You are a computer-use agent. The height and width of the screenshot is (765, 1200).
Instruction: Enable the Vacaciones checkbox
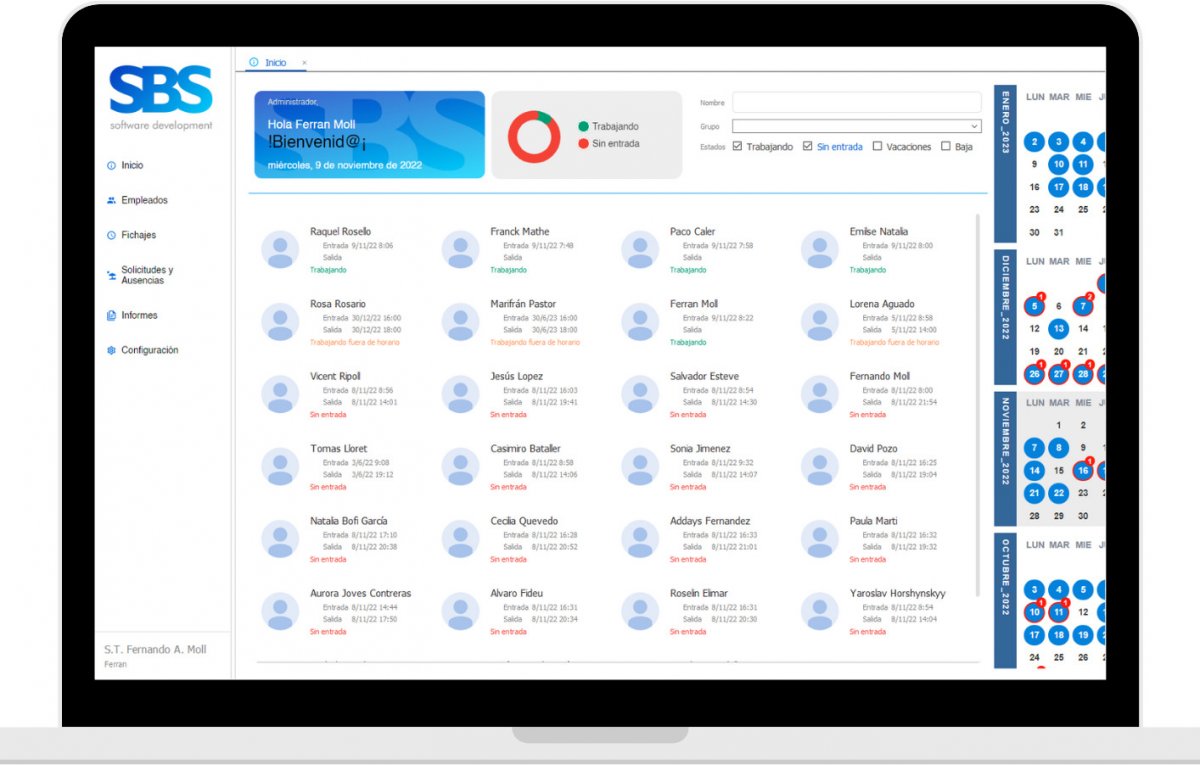(x=877, y=147)
